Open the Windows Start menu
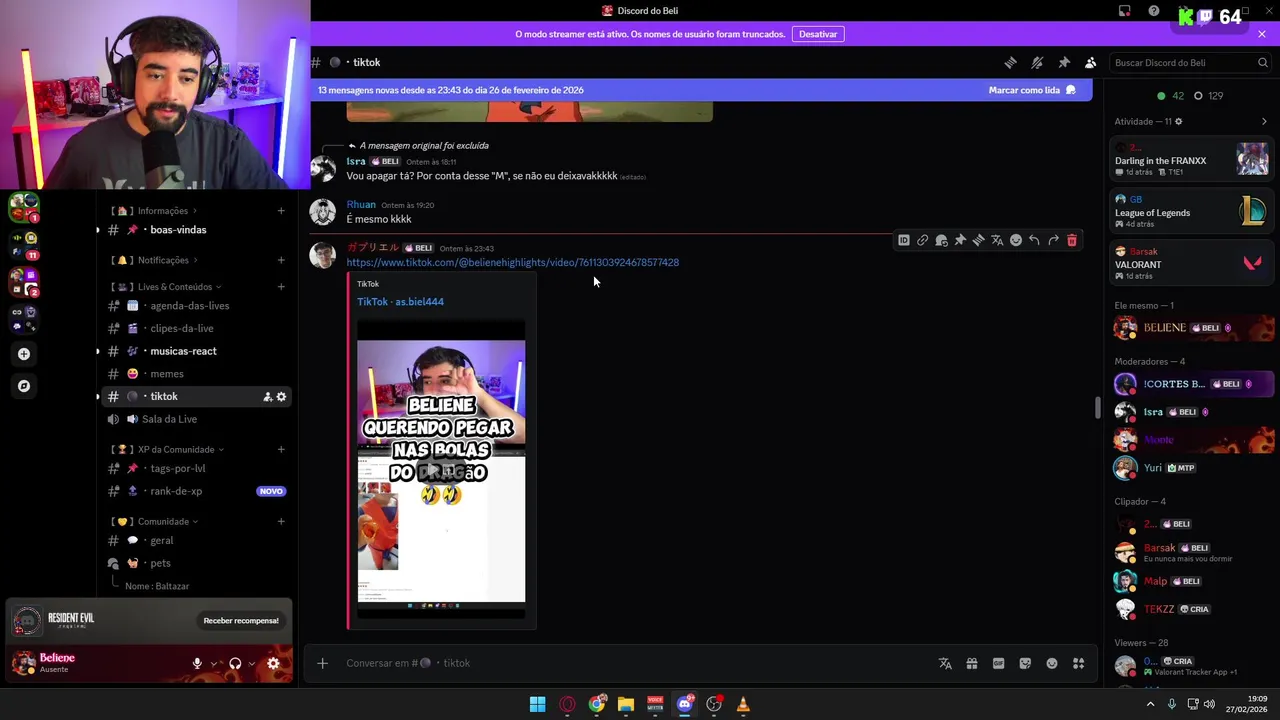 (x=537, y=704)
